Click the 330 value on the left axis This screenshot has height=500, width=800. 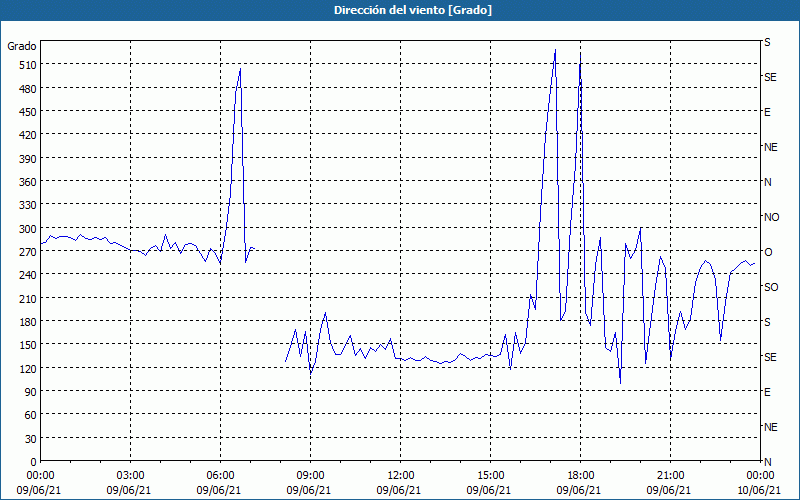[x=28, y=205]
